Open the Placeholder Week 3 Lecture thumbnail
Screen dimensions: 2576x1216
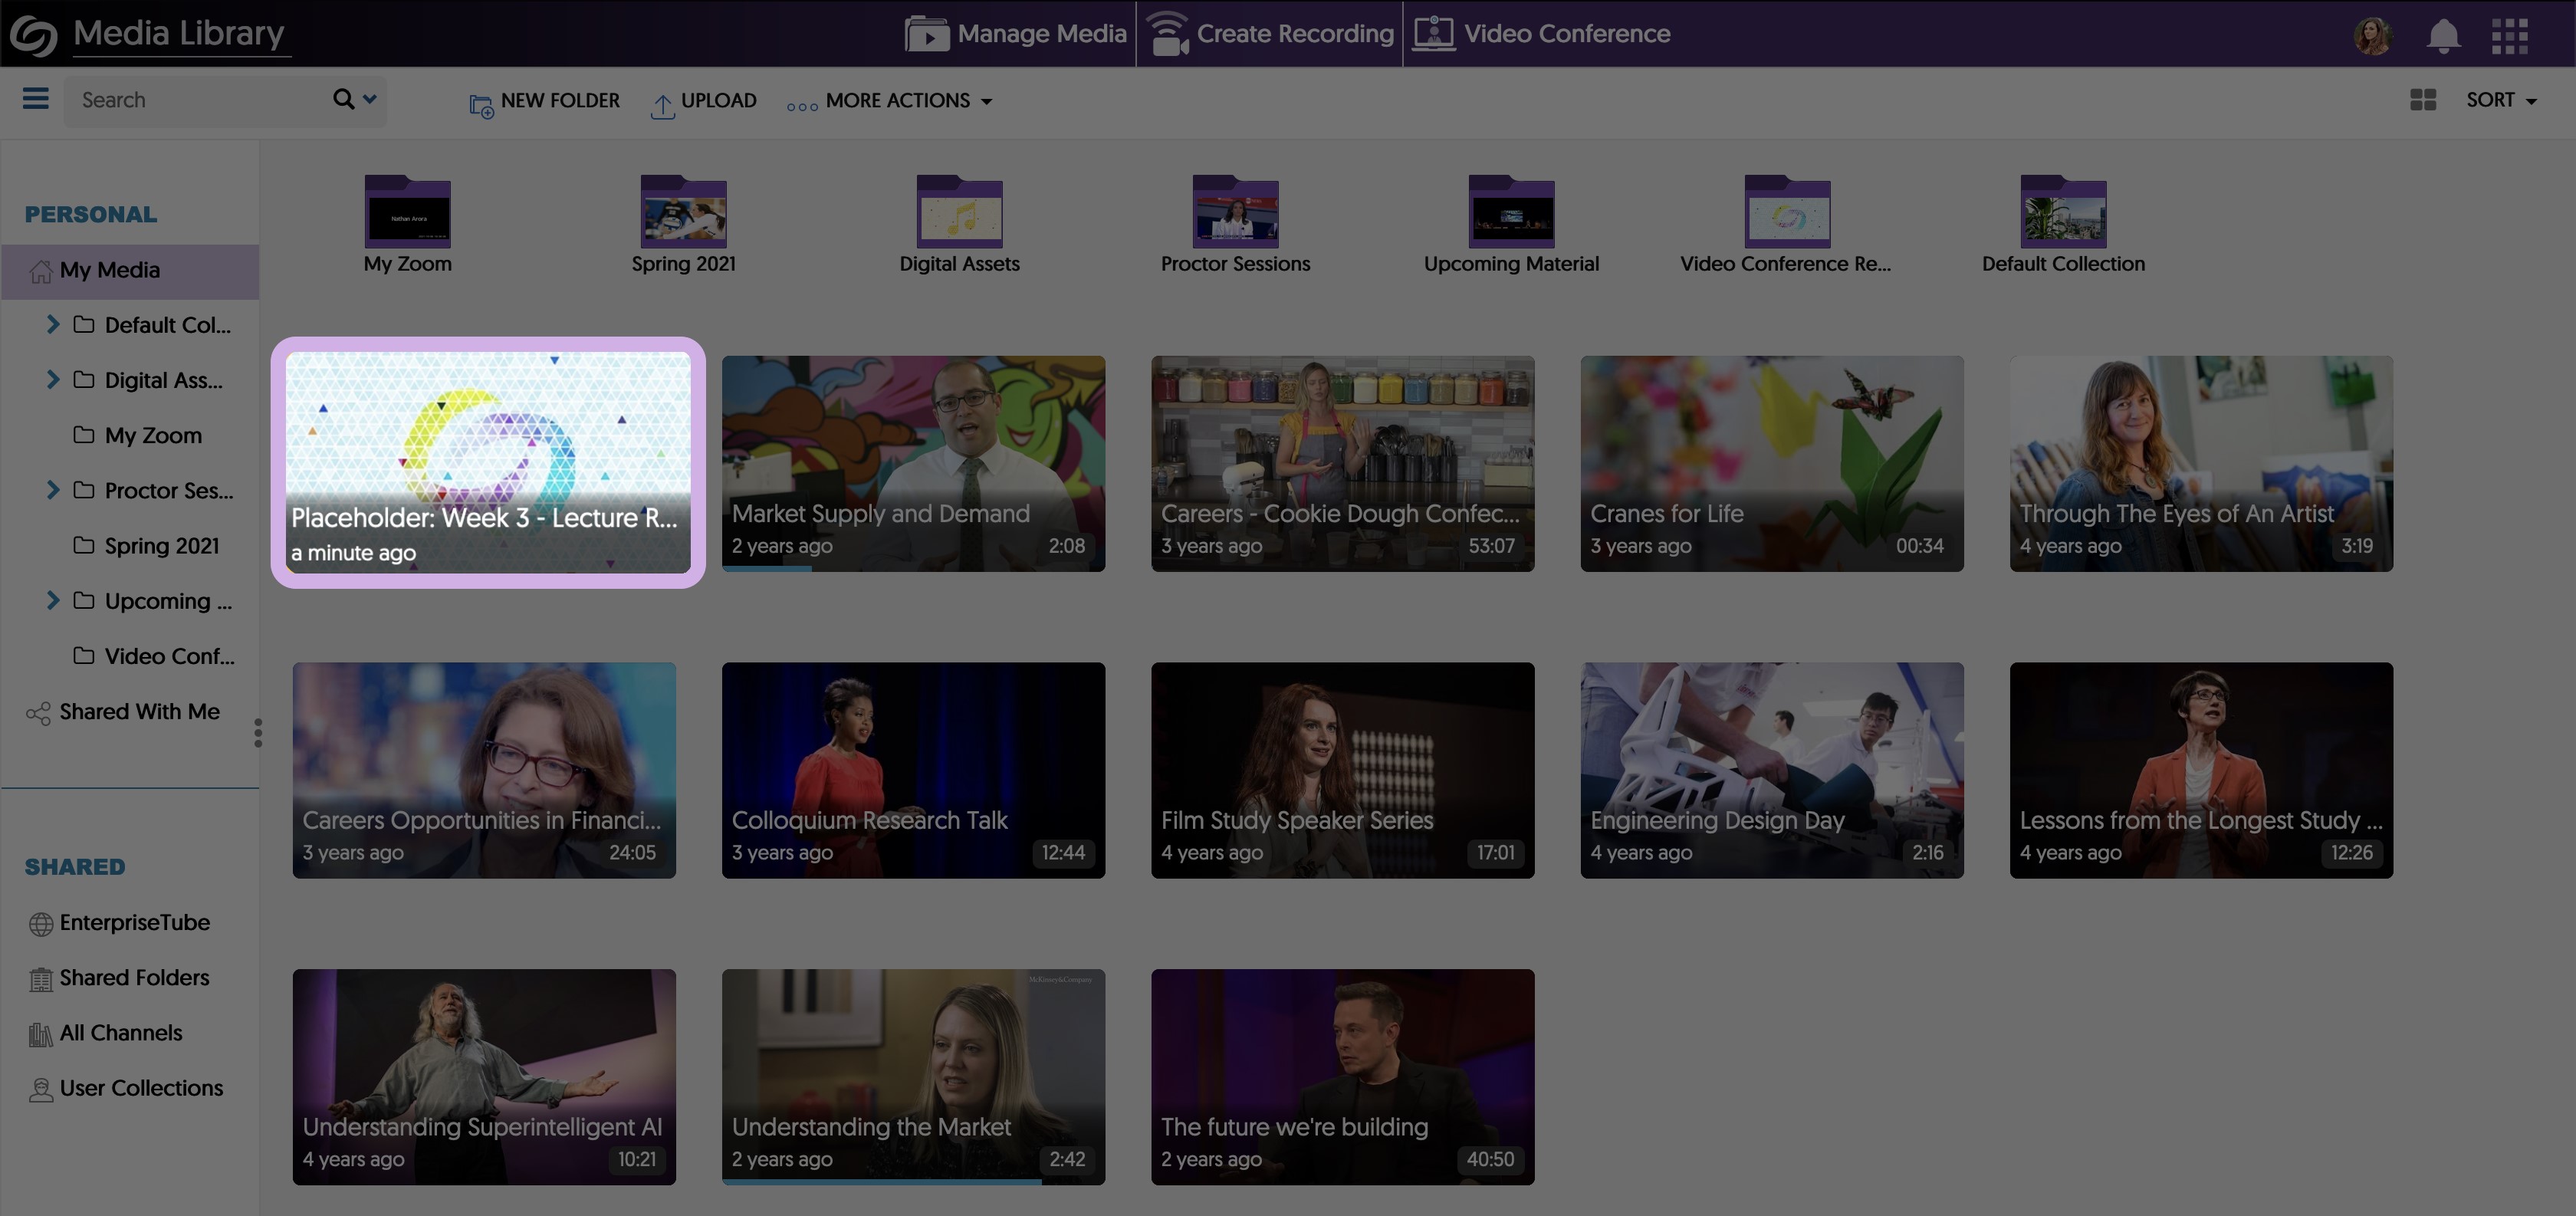coord(488,462)
